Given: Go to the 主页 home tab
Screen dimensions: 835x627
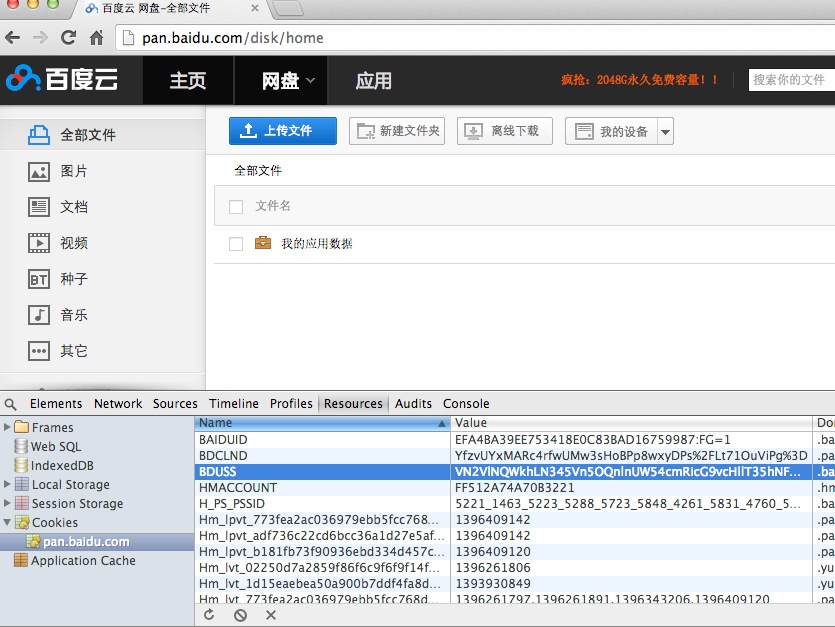Looking at the screenshot, I should point(188,80).
